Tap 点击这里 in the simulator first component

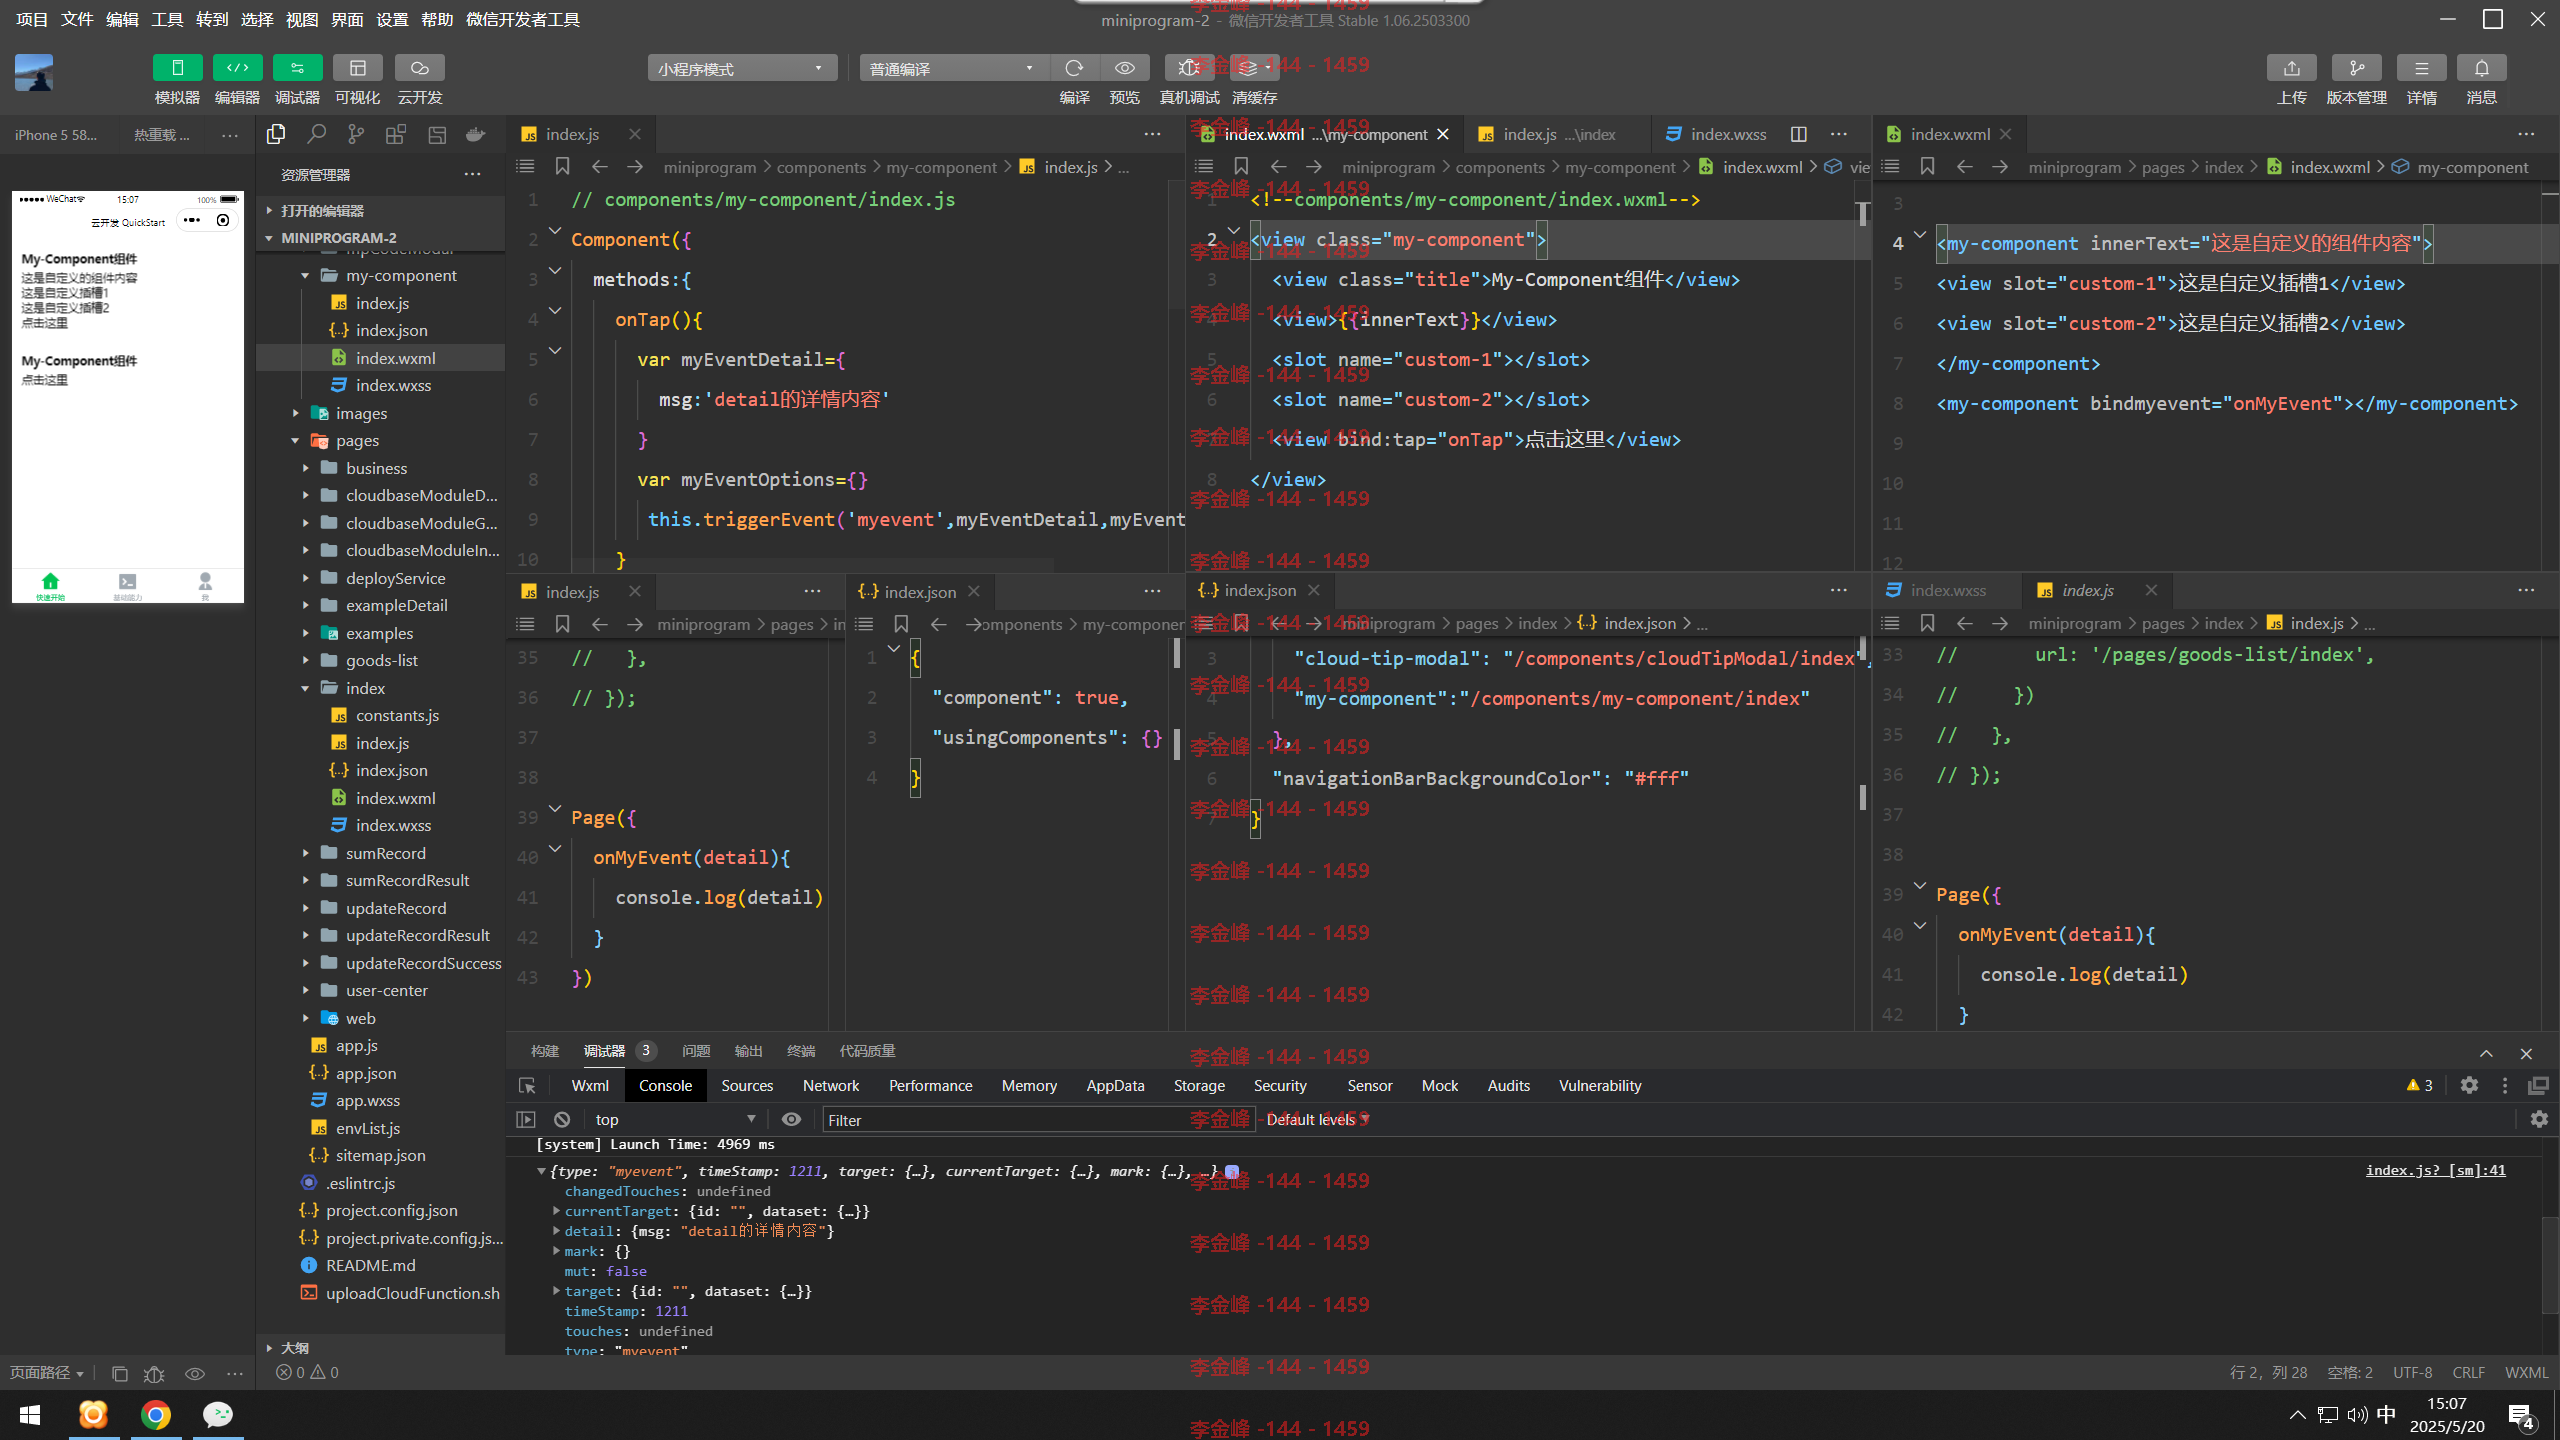pos(45,323)
